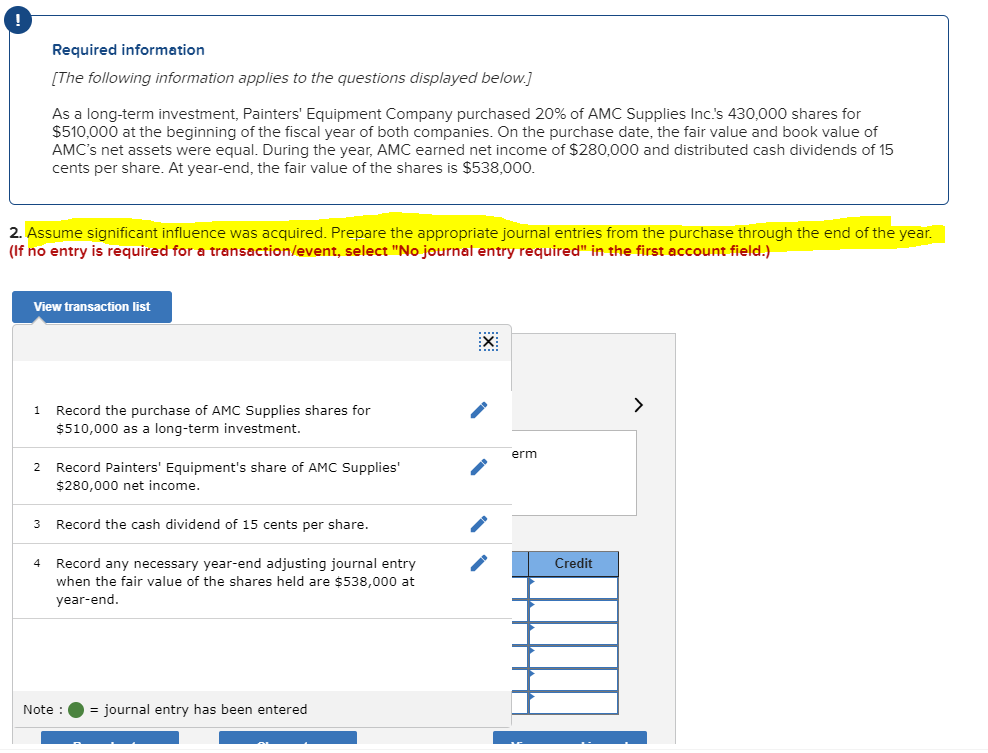Select the pencil icon beside net income entry

tap(478, 466)
